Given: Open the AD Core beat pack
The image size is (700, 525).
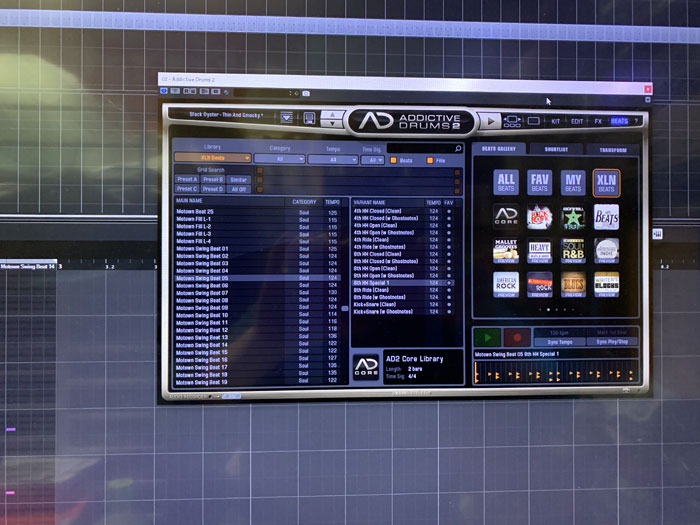Looking at the screenshot, I should pos(506,217).
